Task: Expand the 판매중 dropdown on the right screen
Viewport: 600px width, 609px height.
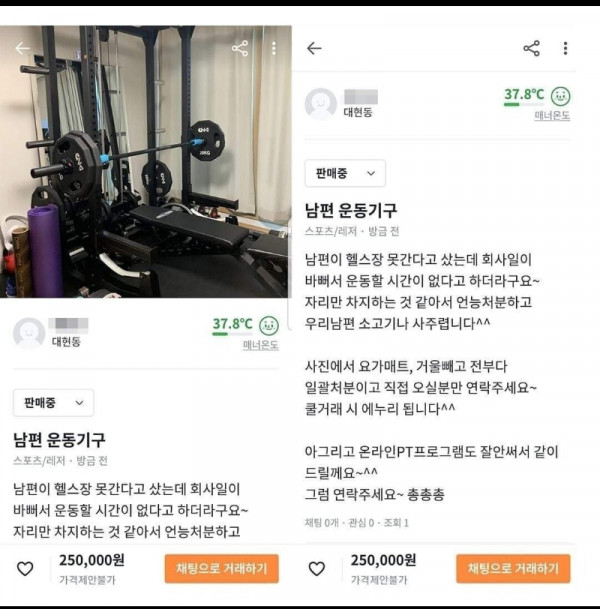Action: point(345,173)
